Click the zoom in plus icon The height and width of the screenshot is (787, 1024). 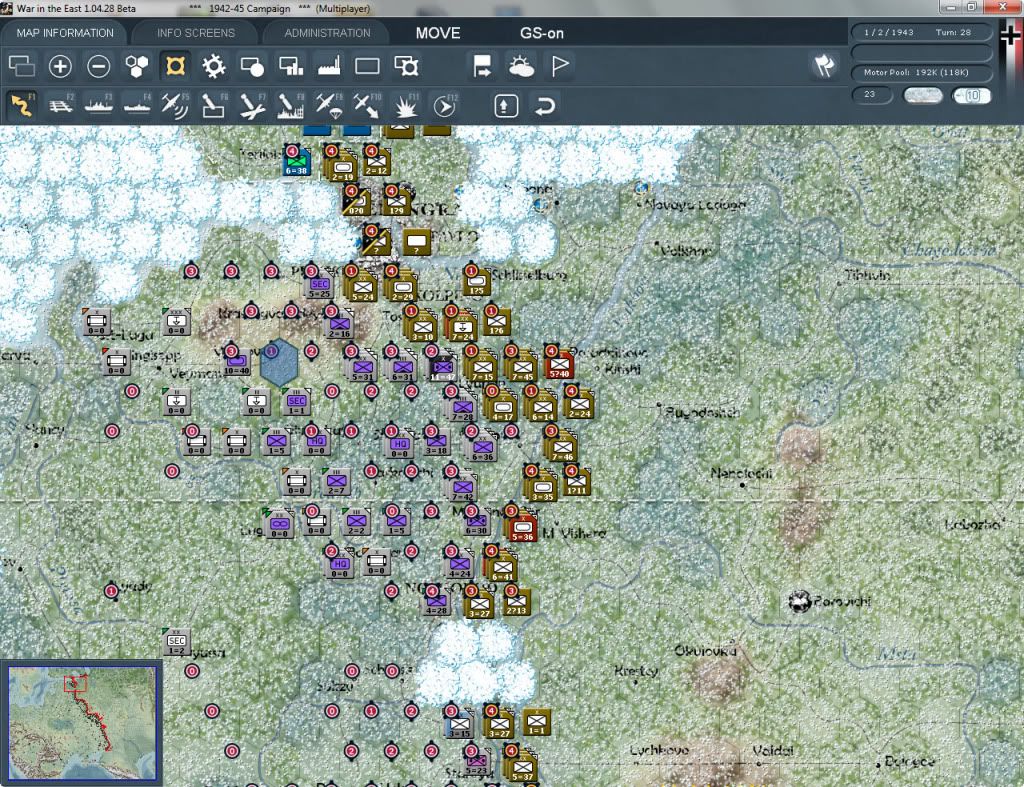59,66
